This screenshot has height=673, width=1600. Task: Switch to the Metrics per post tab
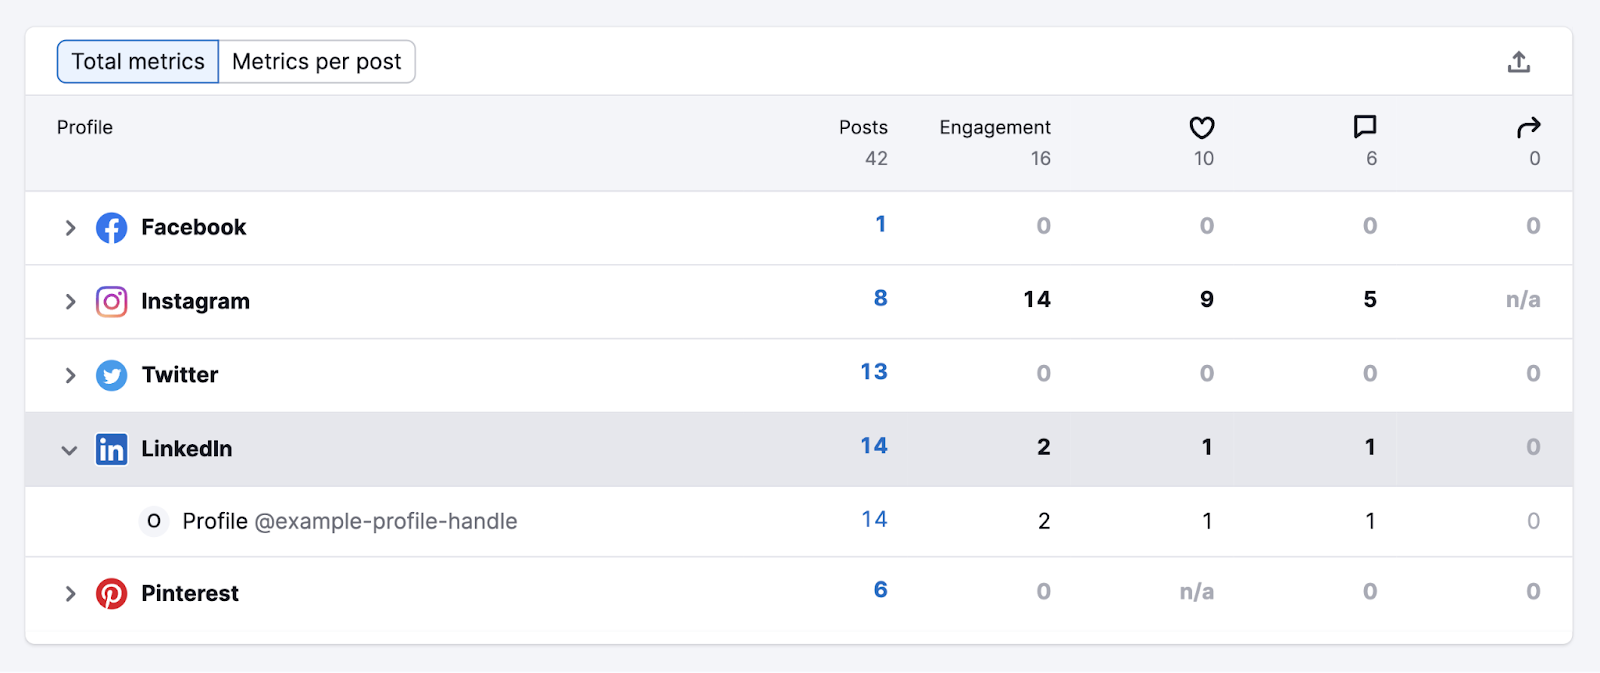tap(317, 61)
